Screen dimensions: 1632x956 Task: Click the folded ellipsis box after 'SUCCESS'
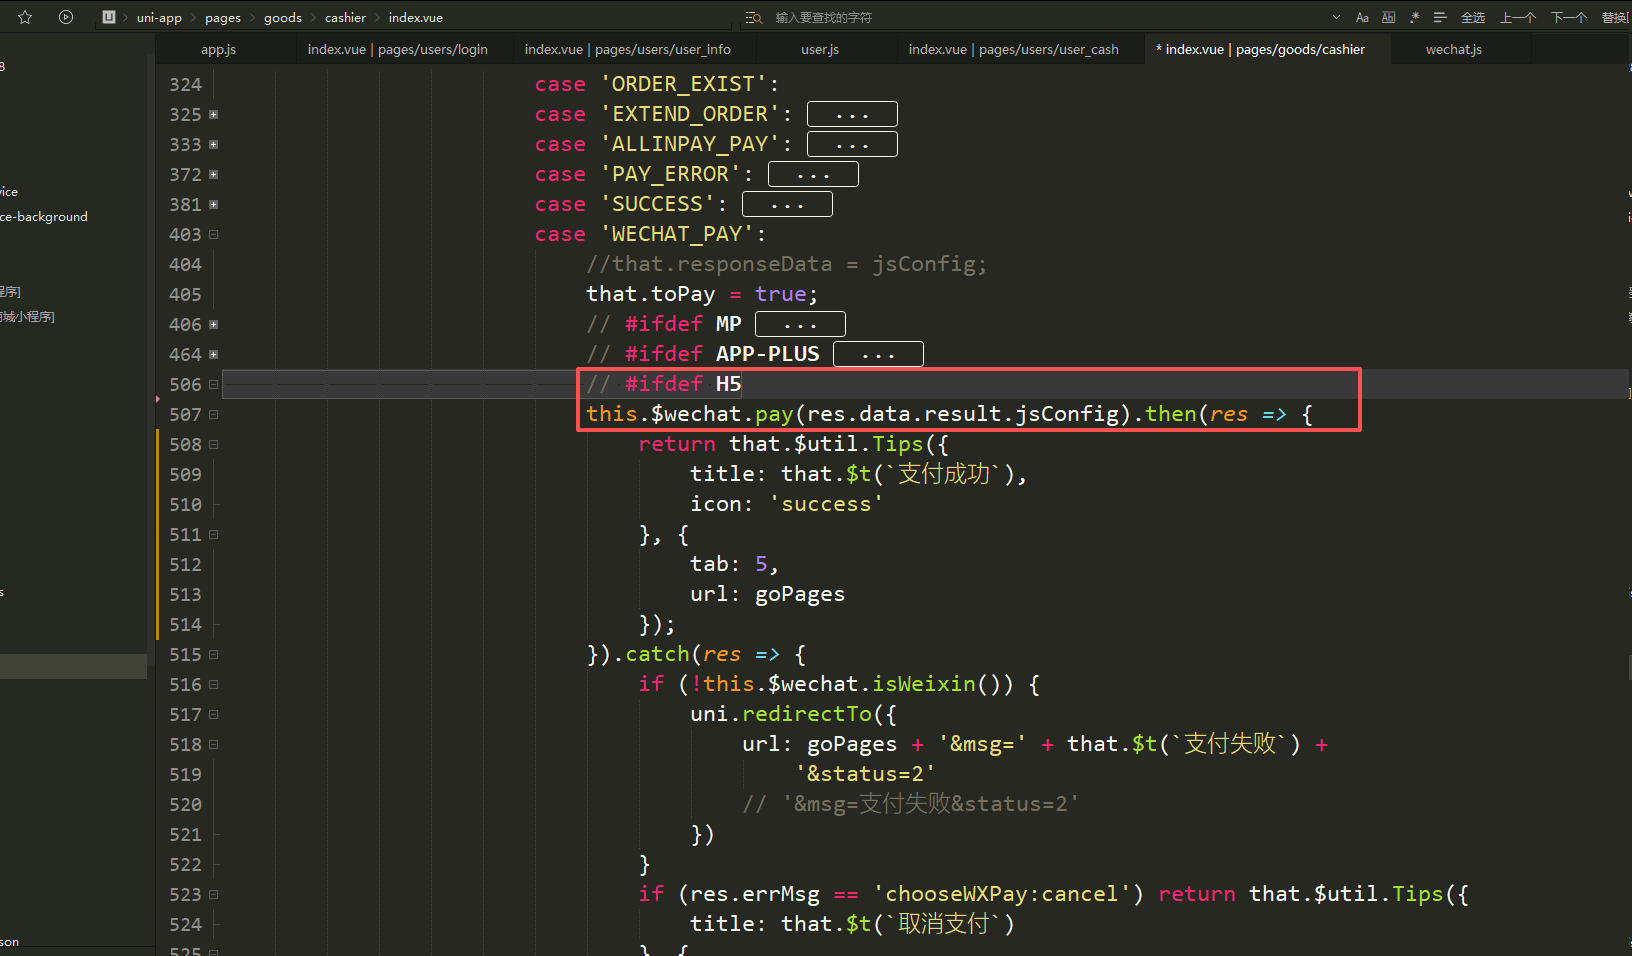pyautogui.click(x=787, y=205)
